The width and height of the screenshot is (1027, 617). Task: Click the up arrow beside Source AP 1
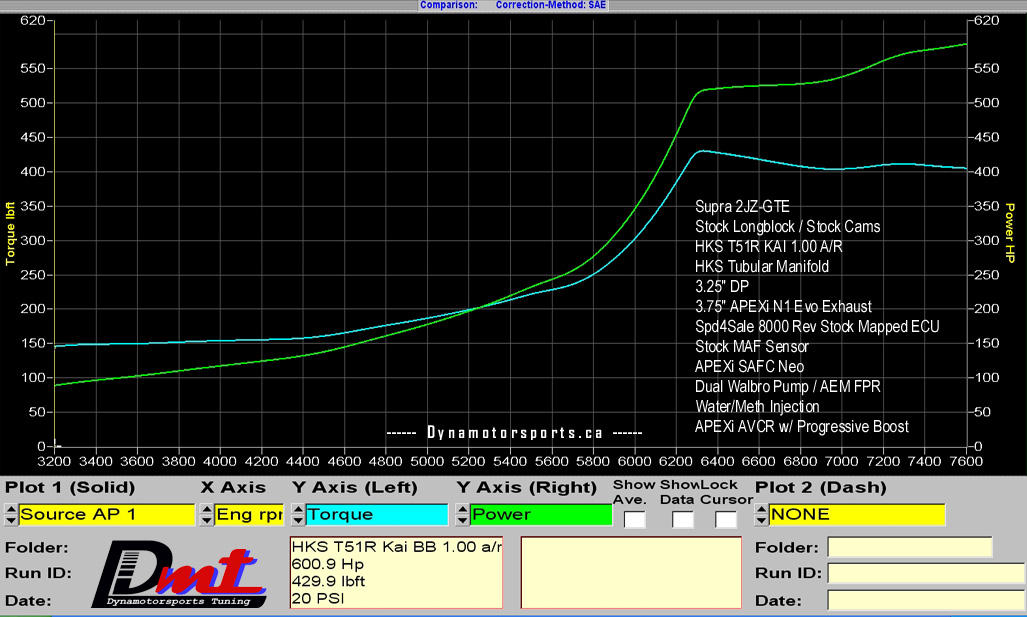tap(10, 509)
